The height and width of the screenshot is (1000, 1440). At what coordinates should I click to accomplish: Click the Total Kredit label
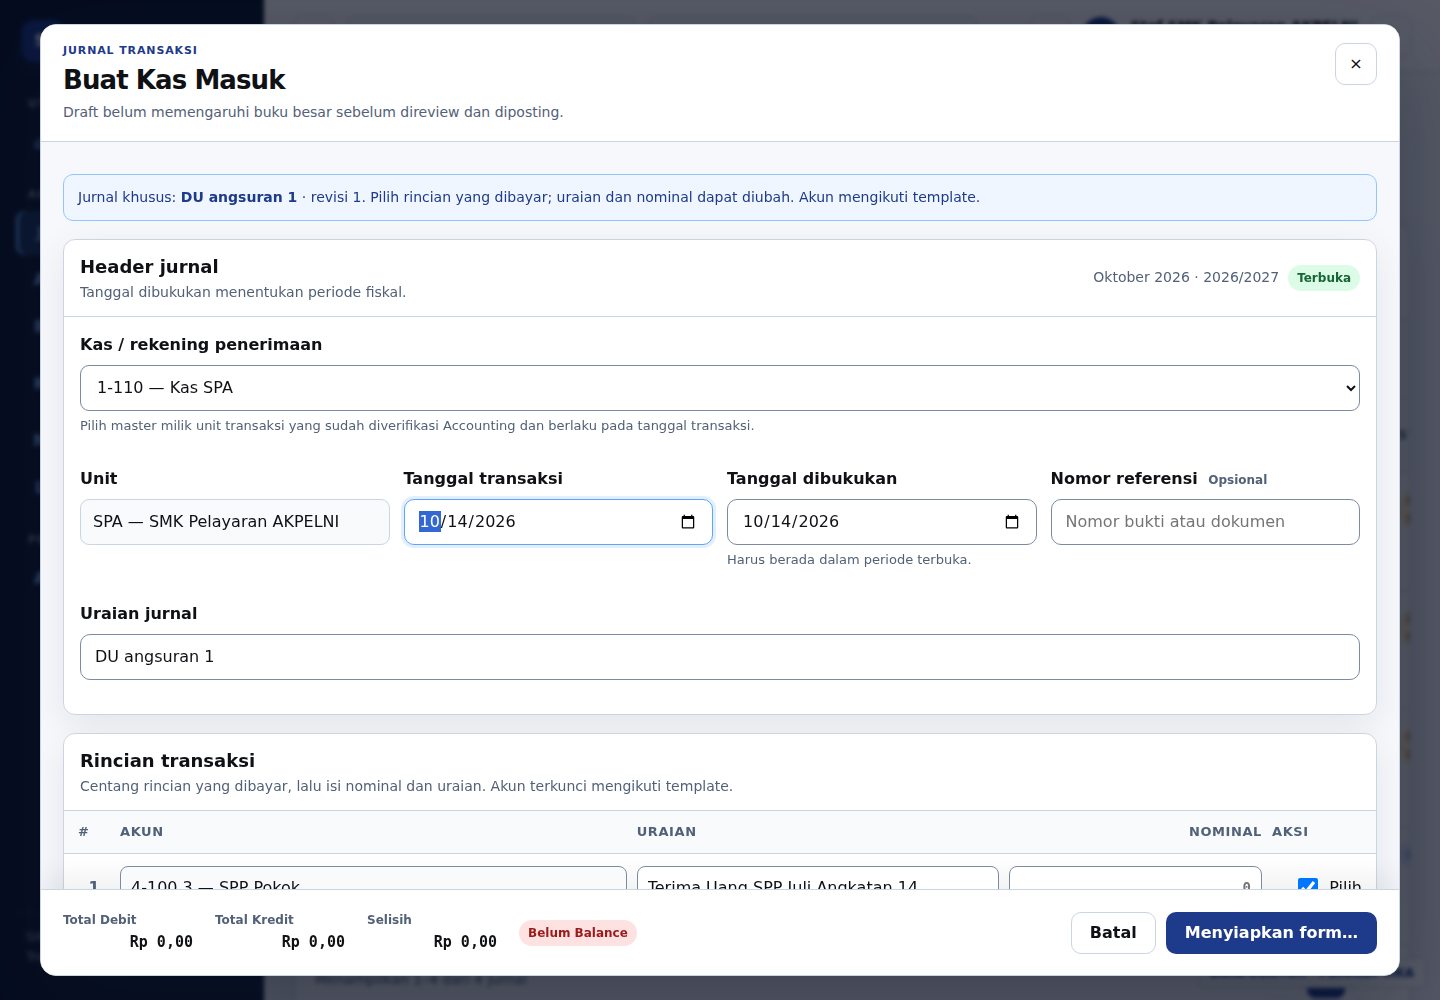[254, 920]
